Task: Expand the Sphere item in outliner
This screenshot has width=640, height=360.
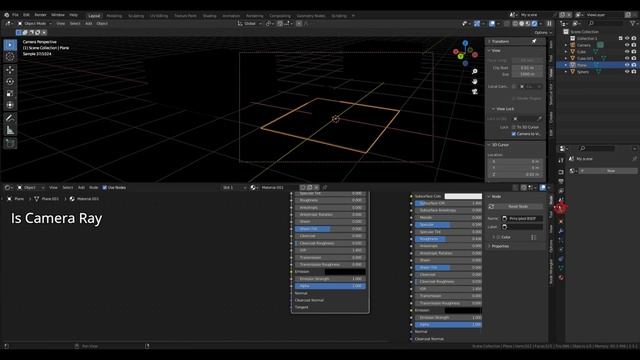Action: 566,72
